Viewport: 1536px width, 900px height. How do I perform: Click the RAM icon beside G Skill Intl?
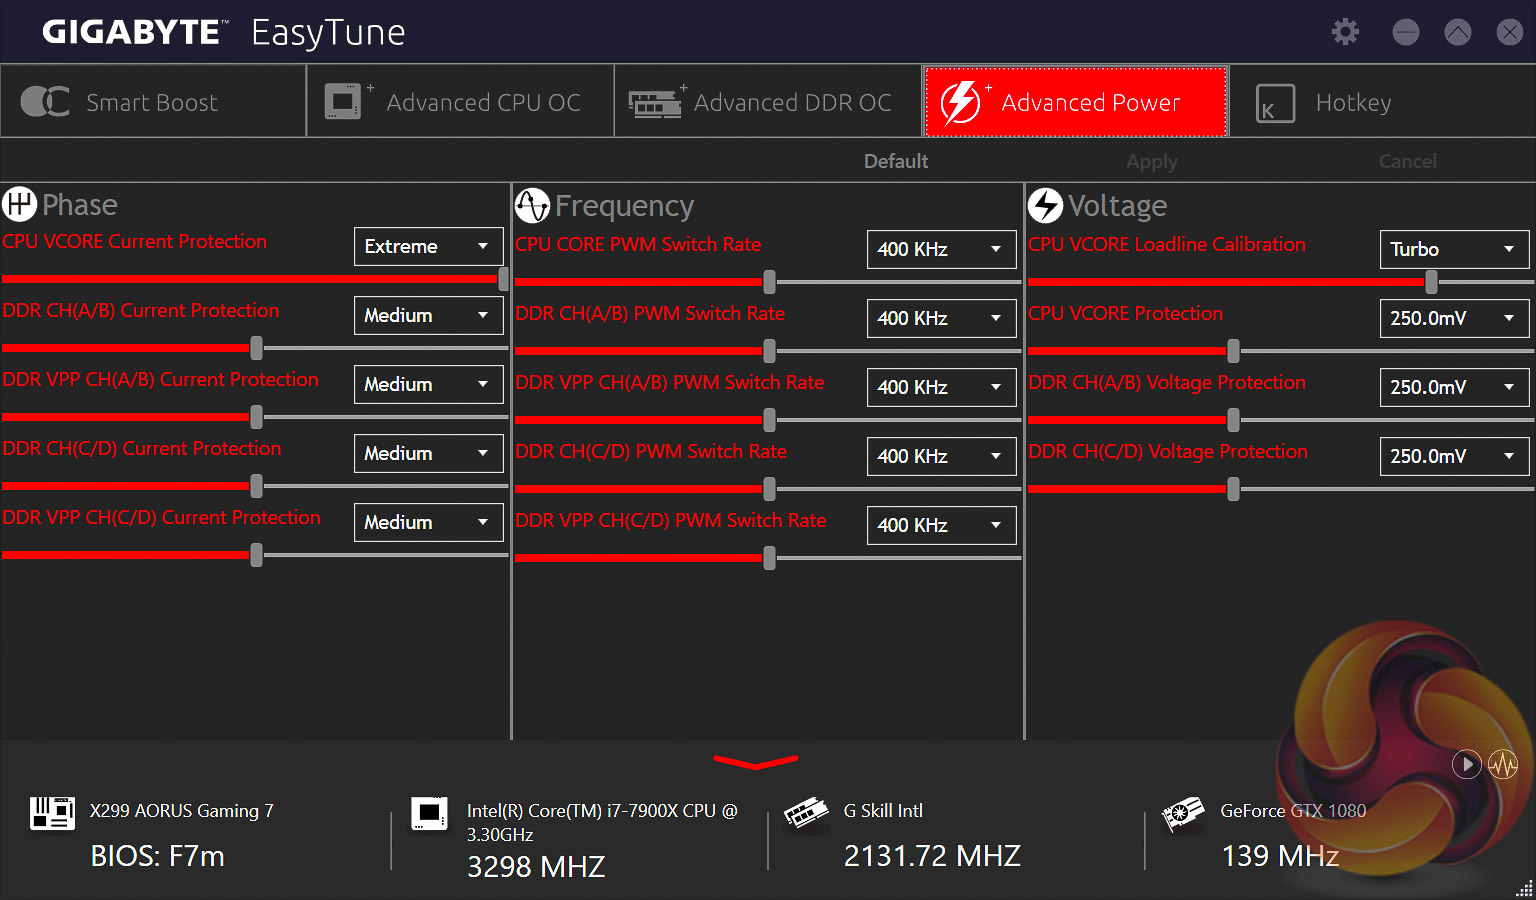806,813
